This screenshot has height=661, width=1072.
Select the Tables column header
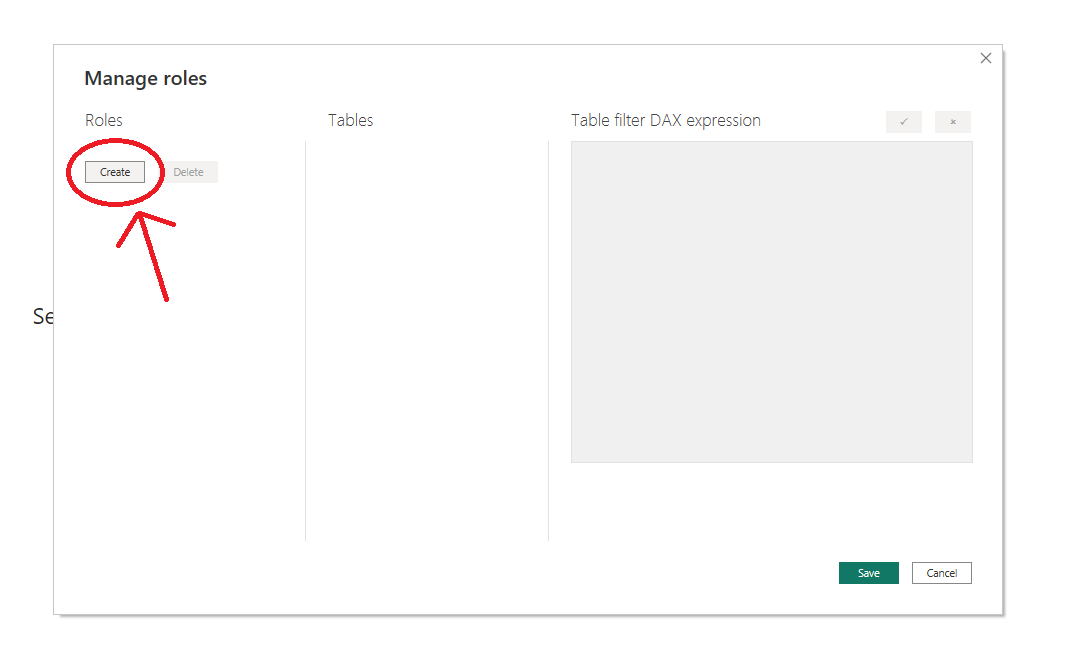[350, 120]
